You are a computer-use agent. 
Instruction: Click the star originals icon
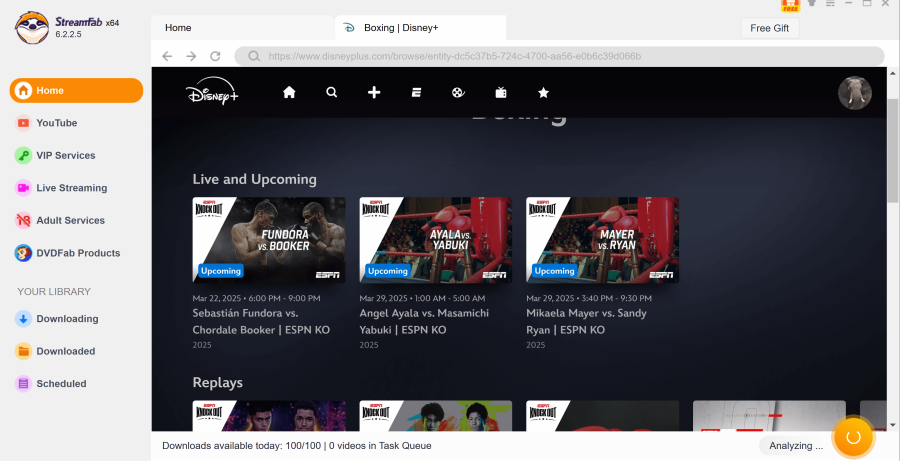pos(543,93)
